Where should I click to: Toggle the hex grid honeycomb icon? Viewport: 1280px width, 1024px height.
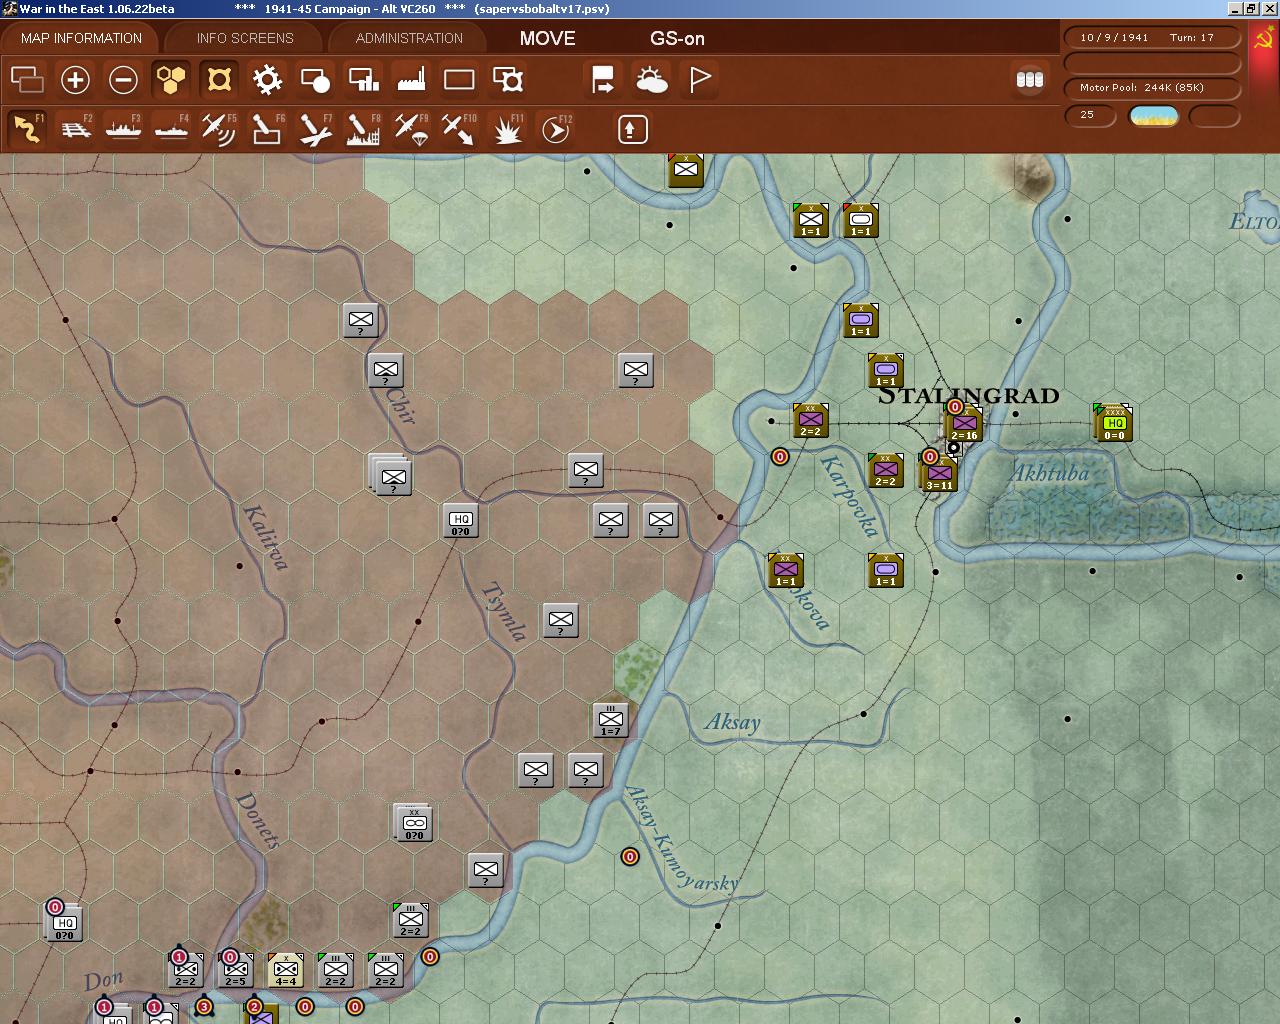click(171, 79)
